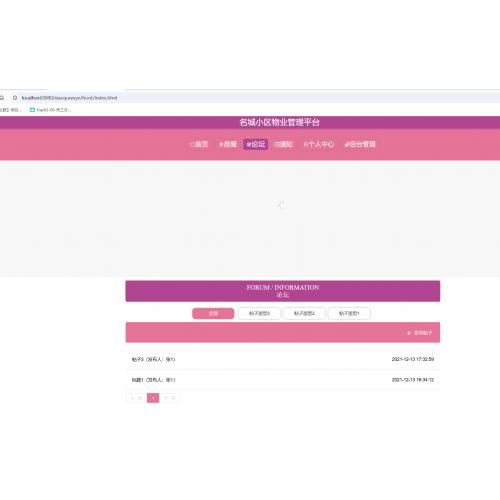The height and width of the screenshot is (500, 500).
Task: Open the blue bookmark folder icon
Action: tap(32, 110)
